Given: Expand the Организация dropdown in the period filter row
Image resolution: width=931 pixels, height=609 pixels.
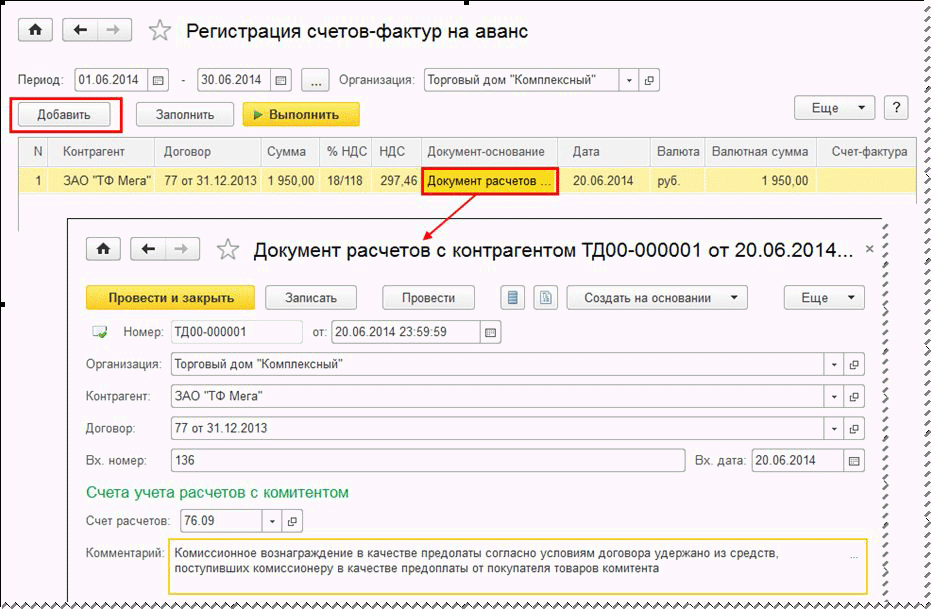Looking at the screenshot, I should [x=628, y=80].
